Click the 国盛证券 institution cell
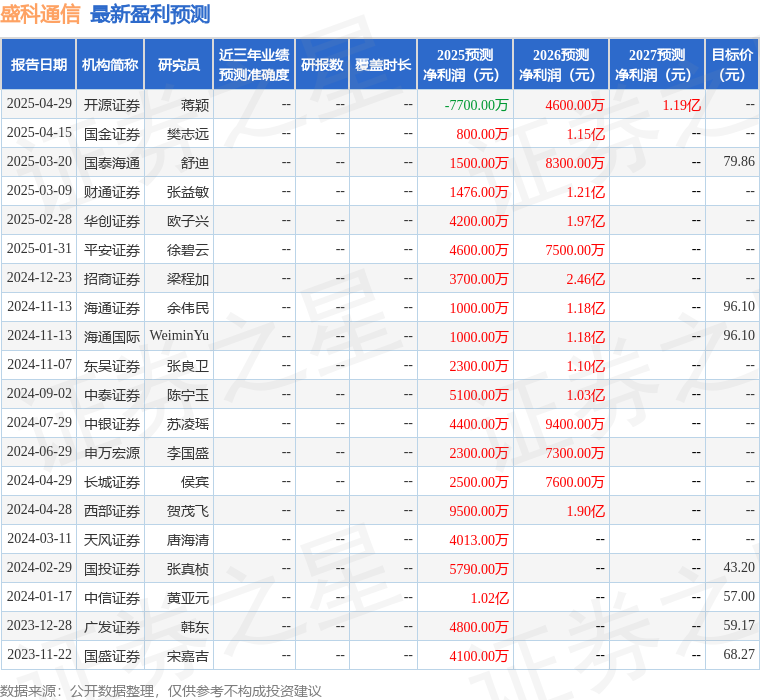Viewport: 760px width, 700px height. 112,656
